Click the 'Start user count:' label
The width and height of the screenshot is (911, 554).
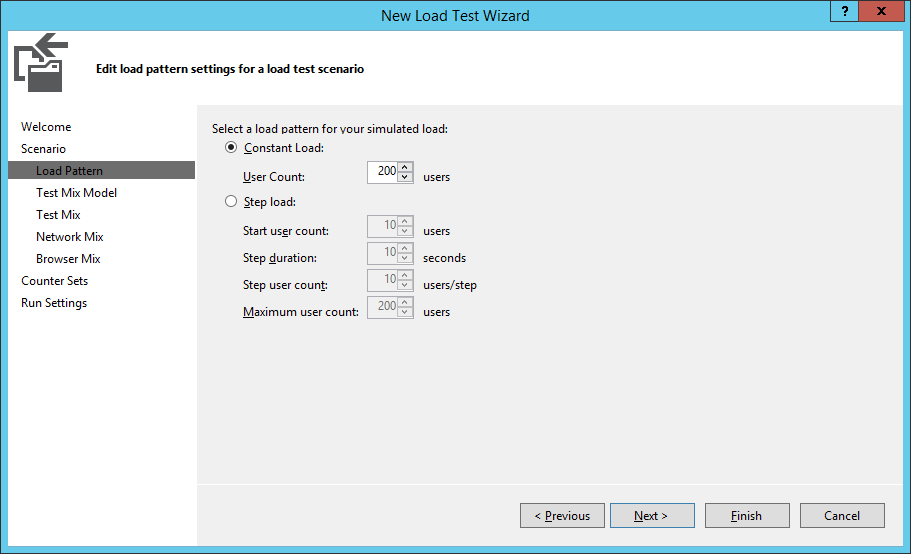(286, 231)
